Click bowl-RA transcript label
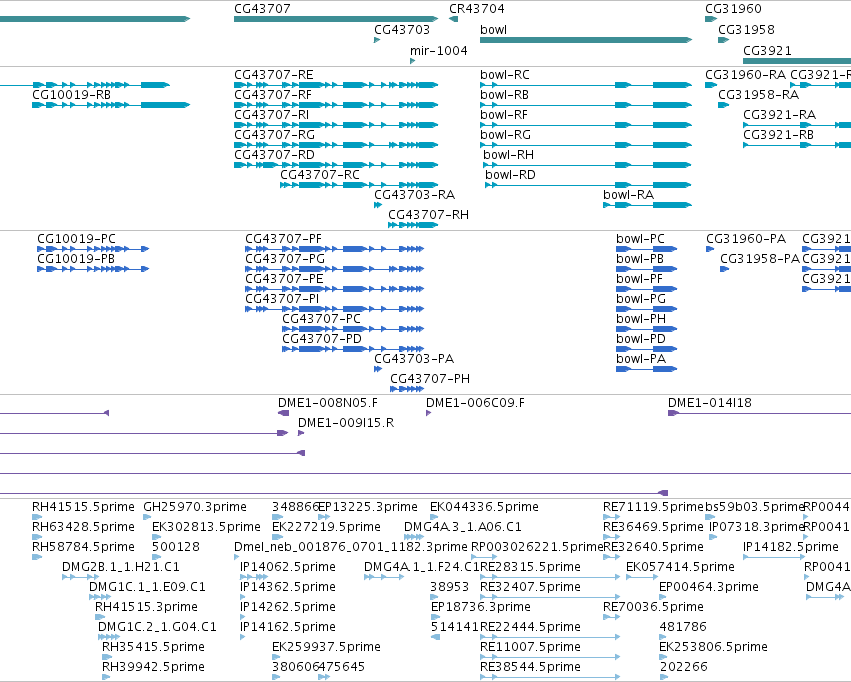This screenshot has height=682, width=851. pyautogui.click(x=628, y=195)
